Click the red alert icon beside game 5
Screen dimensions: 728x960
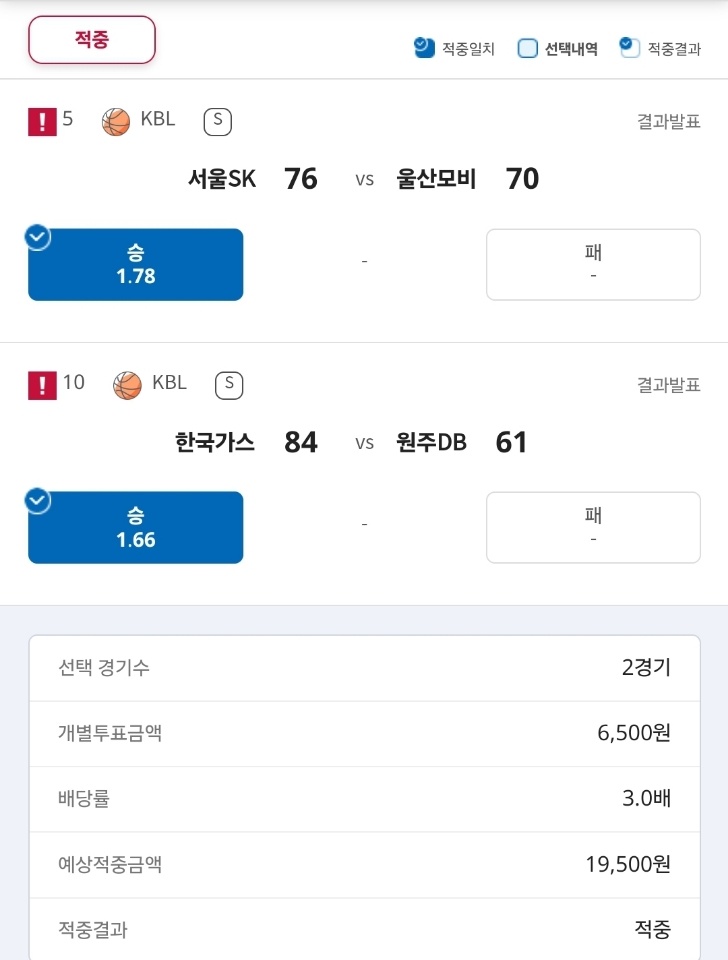click(x=42, y=122)
